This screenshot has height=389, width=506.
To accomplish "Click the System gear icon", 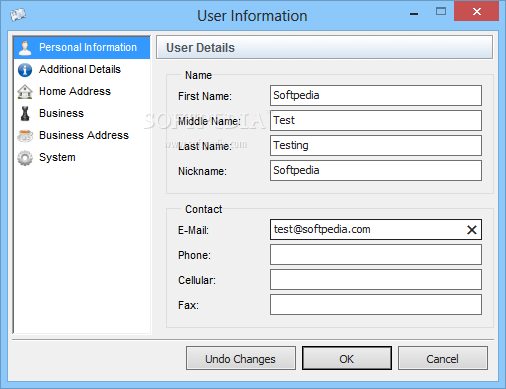I will pyautogui.click(x=25, y=158).
